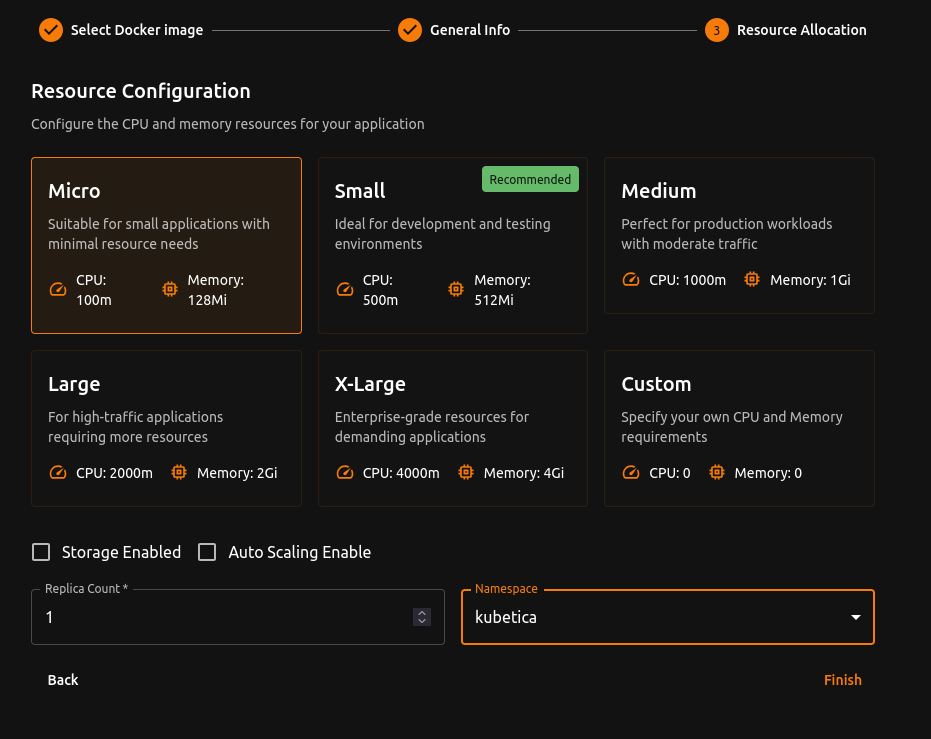Click the Back button
Screen dimensions: 931x739
pos(63,680)
